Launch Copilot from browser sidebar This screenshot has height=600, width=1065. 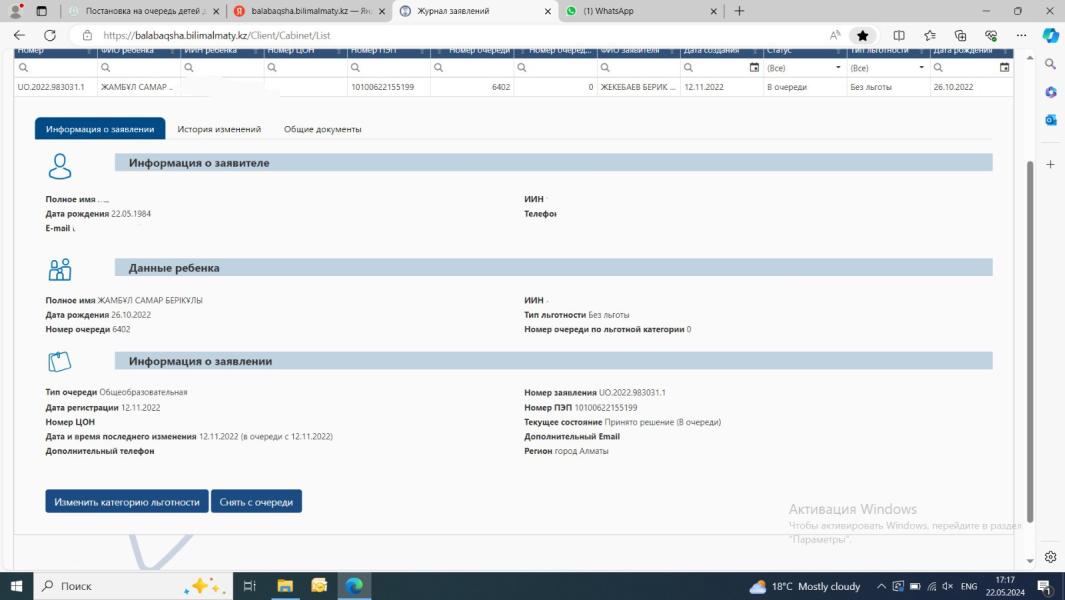point(1051,35)
